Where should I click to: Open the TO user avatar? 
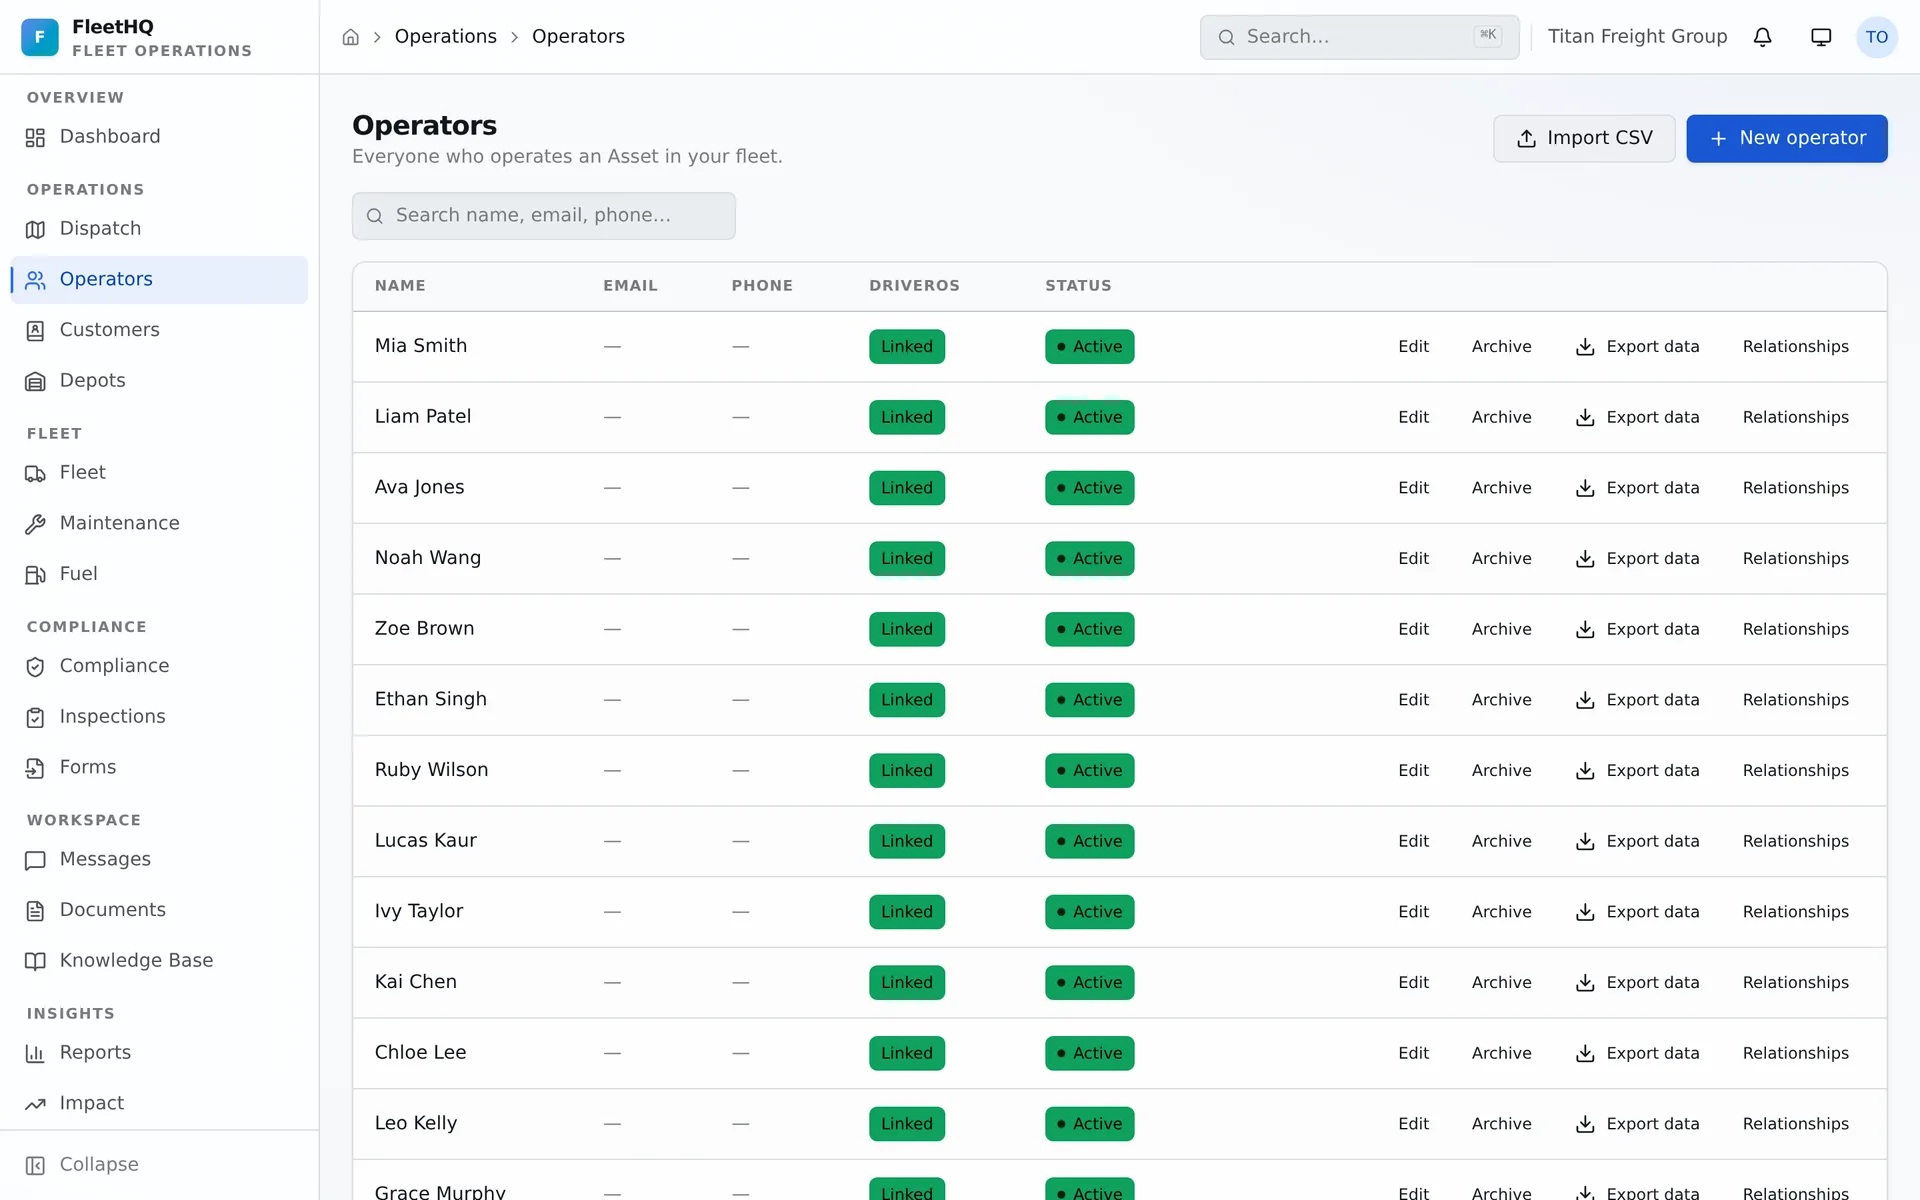point(1876,37)
